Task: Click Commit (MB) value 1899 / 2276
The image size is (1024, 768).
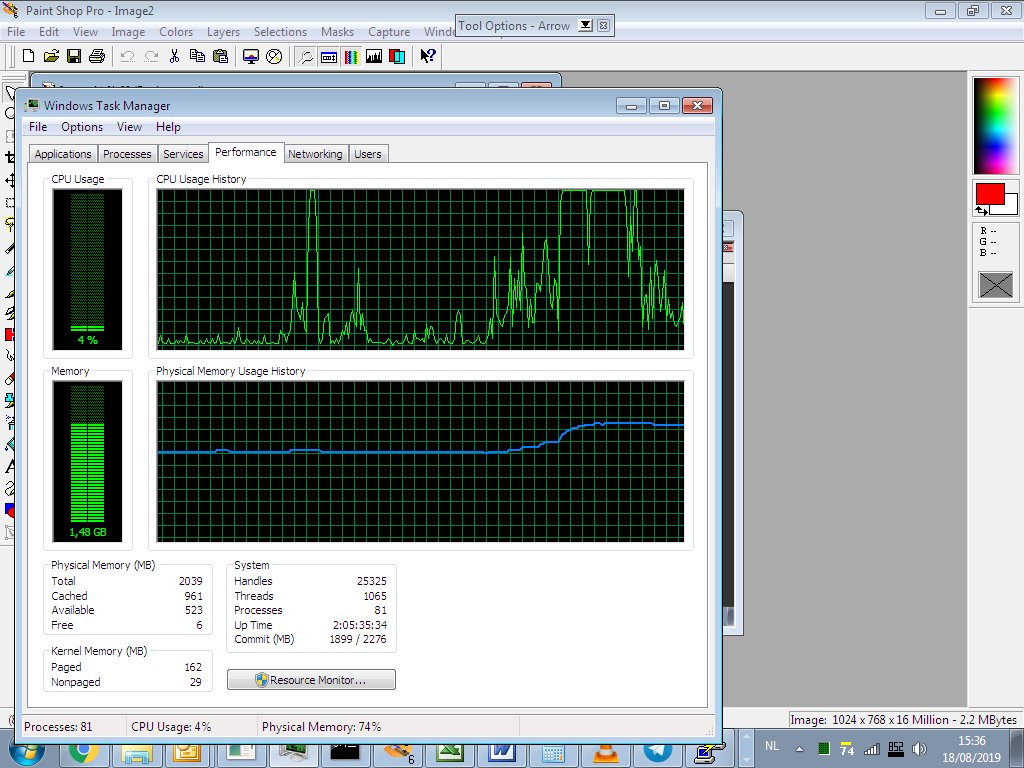Action: click(x=358, y=639)
